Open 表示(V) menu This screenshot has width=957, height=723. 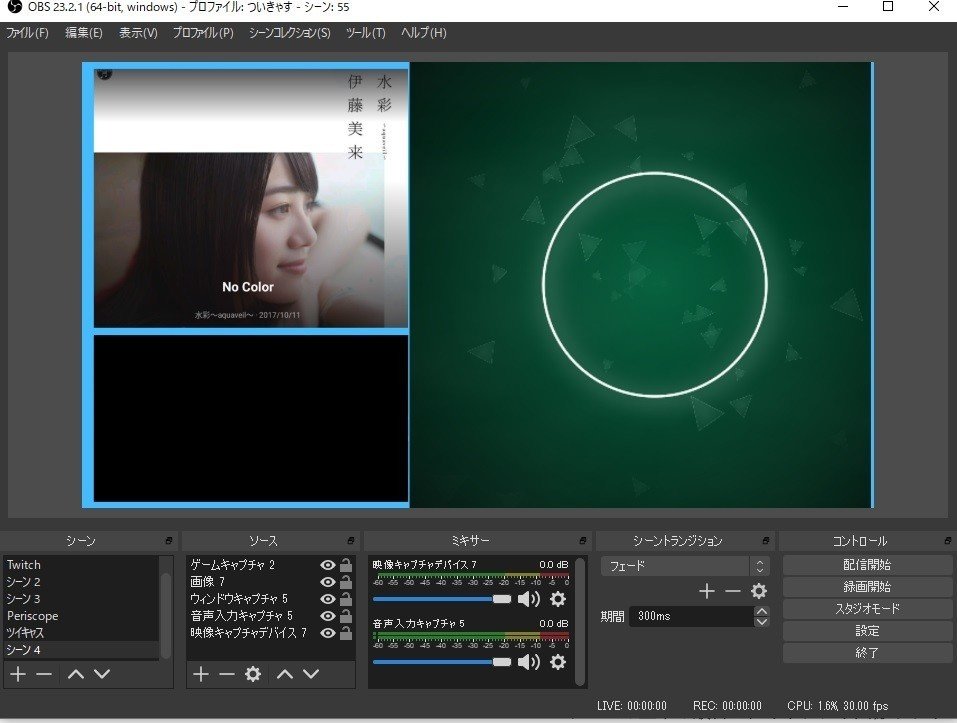tap(138, 33)
